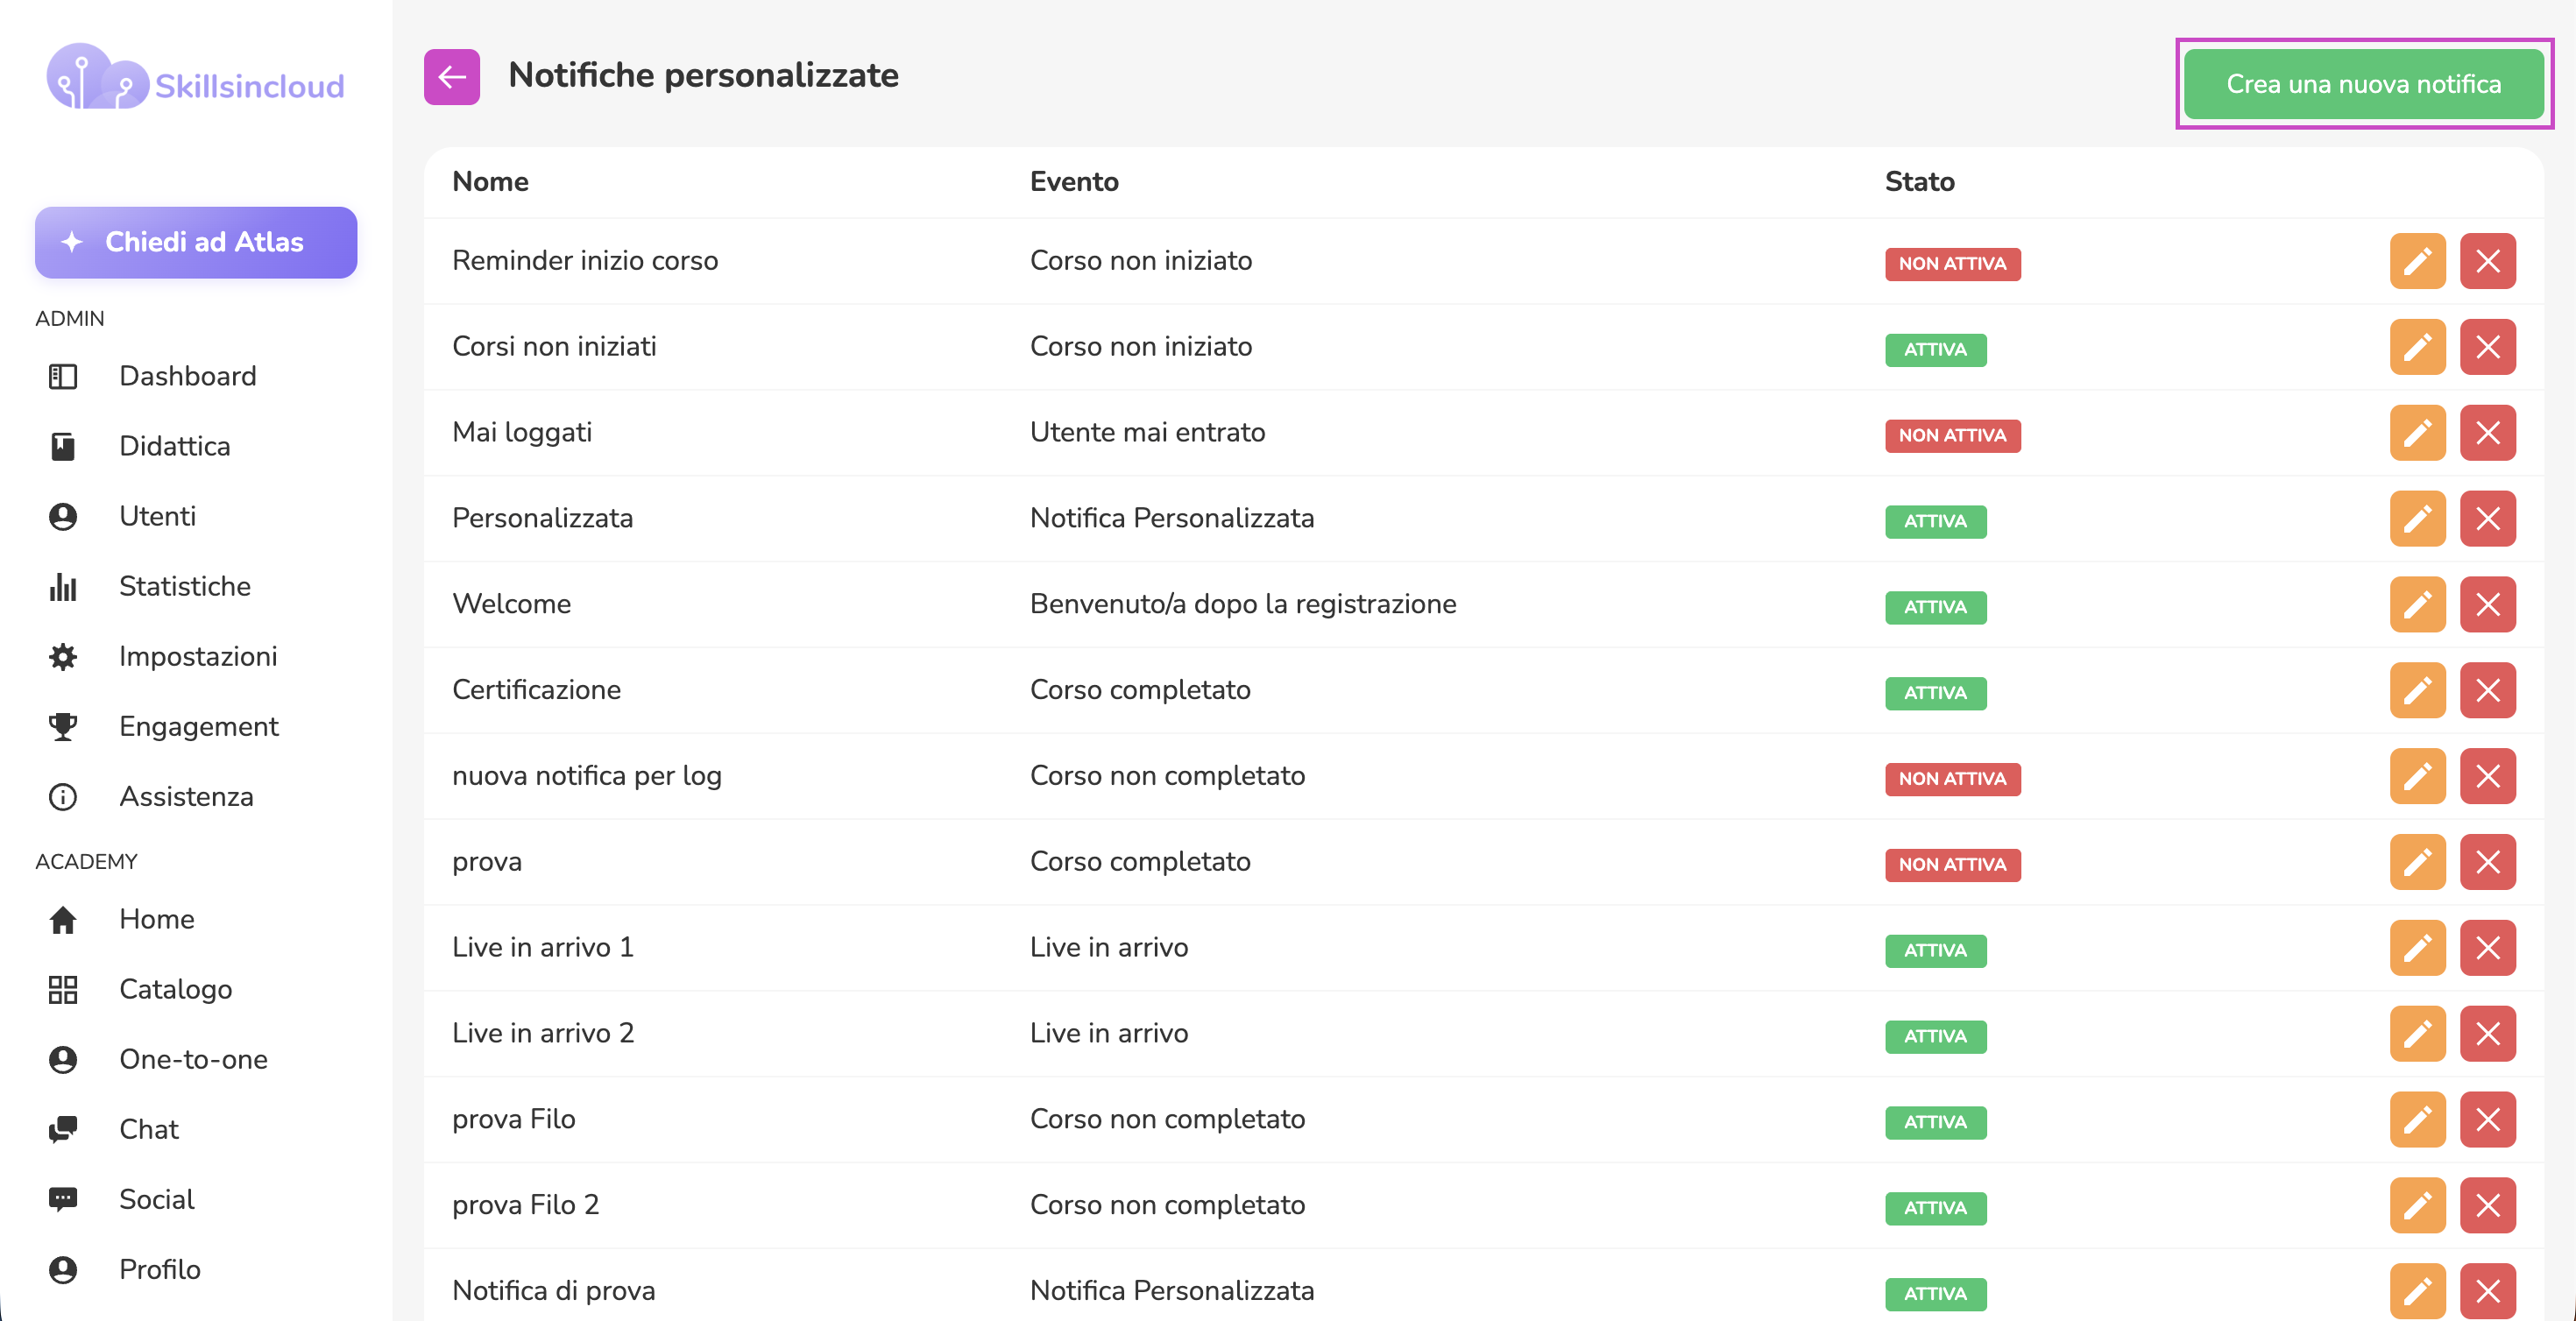Delete the nuova notifica per log row

click(x=2487, y=776)
